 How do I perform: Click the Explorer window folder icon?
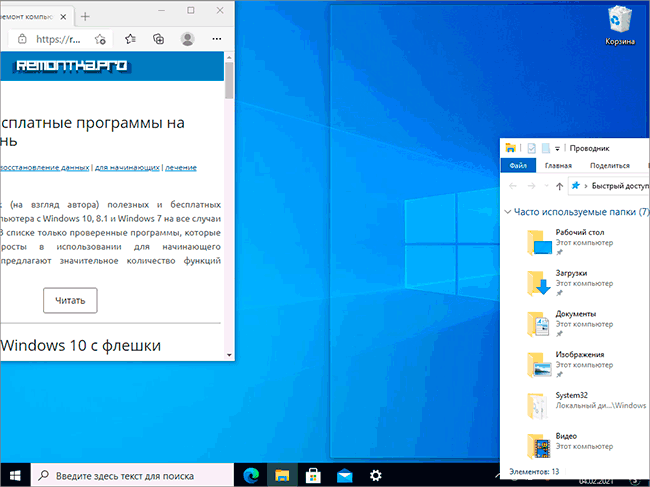point(510,148)
